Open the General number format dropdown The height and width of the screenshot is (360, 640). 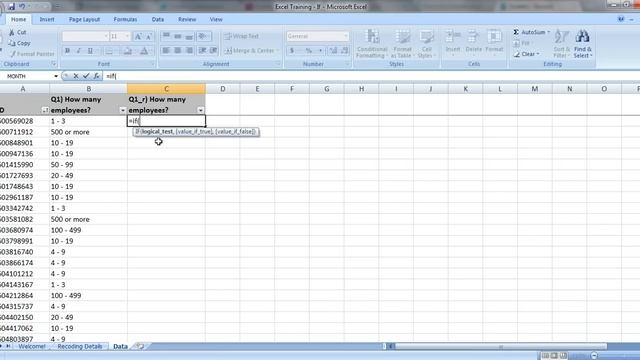[x=345, y=36]
